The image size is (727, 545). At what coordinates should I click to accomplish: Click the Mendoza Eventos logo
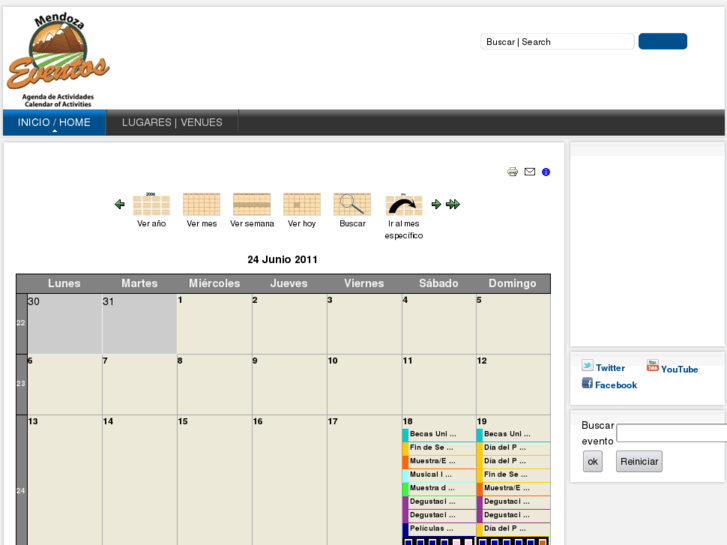click(x=58, y=60)
